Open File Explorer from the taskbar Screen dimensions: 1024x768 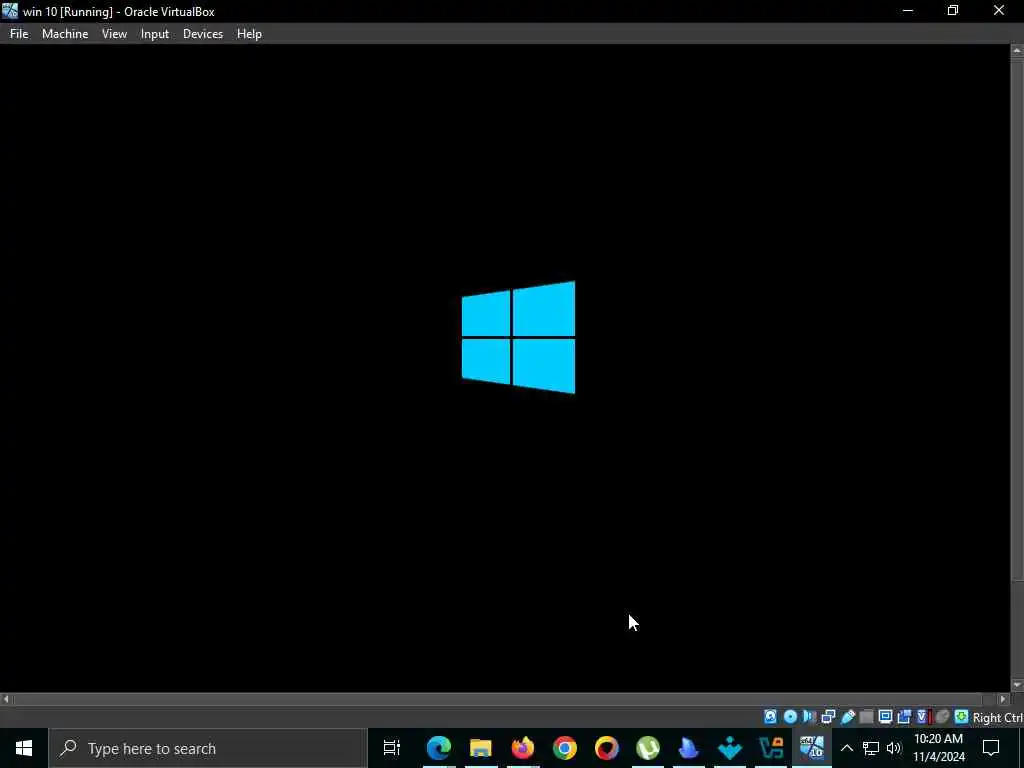coord(481,748)
